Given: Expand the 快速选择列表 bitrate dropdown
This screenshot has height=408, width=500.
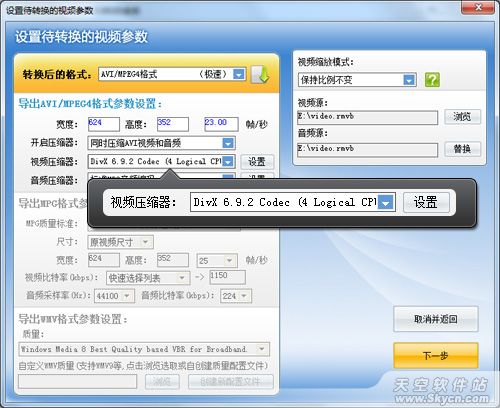Looking at the screenshot, I should (x=148, y=278).
